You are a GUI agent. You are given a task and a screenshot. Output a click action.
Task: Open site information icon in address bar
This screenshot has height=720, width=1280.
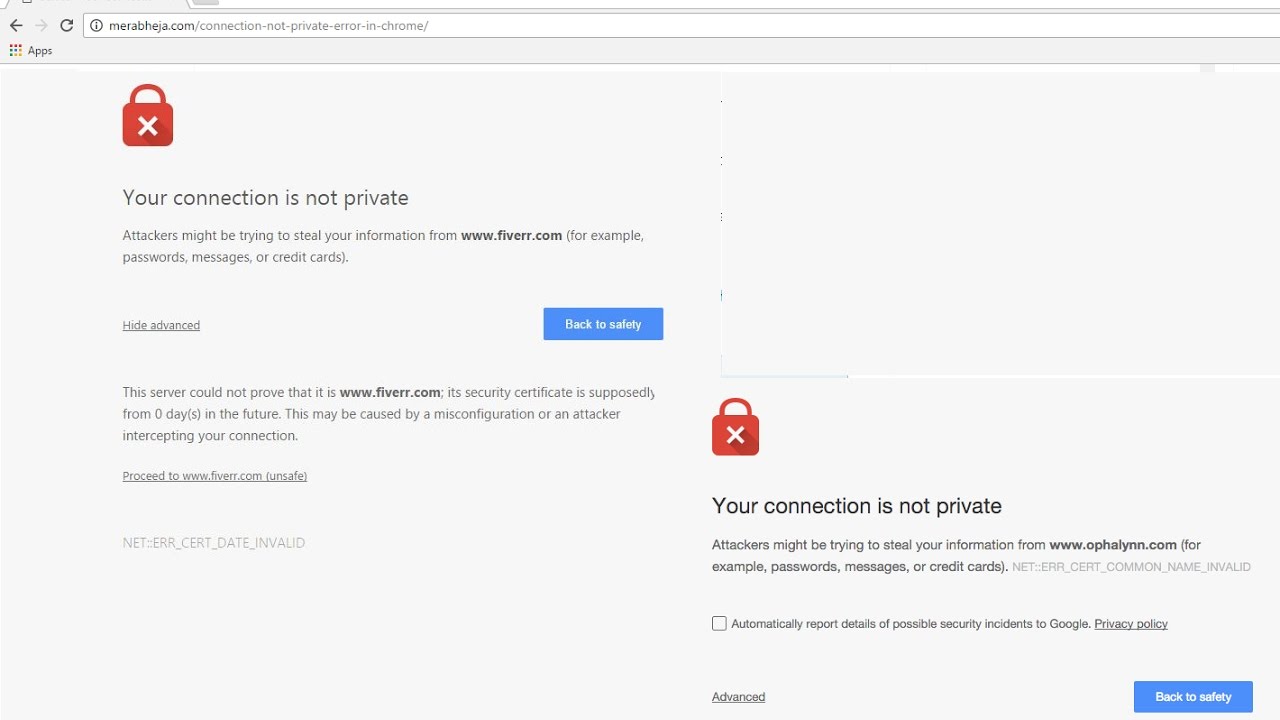97,26
